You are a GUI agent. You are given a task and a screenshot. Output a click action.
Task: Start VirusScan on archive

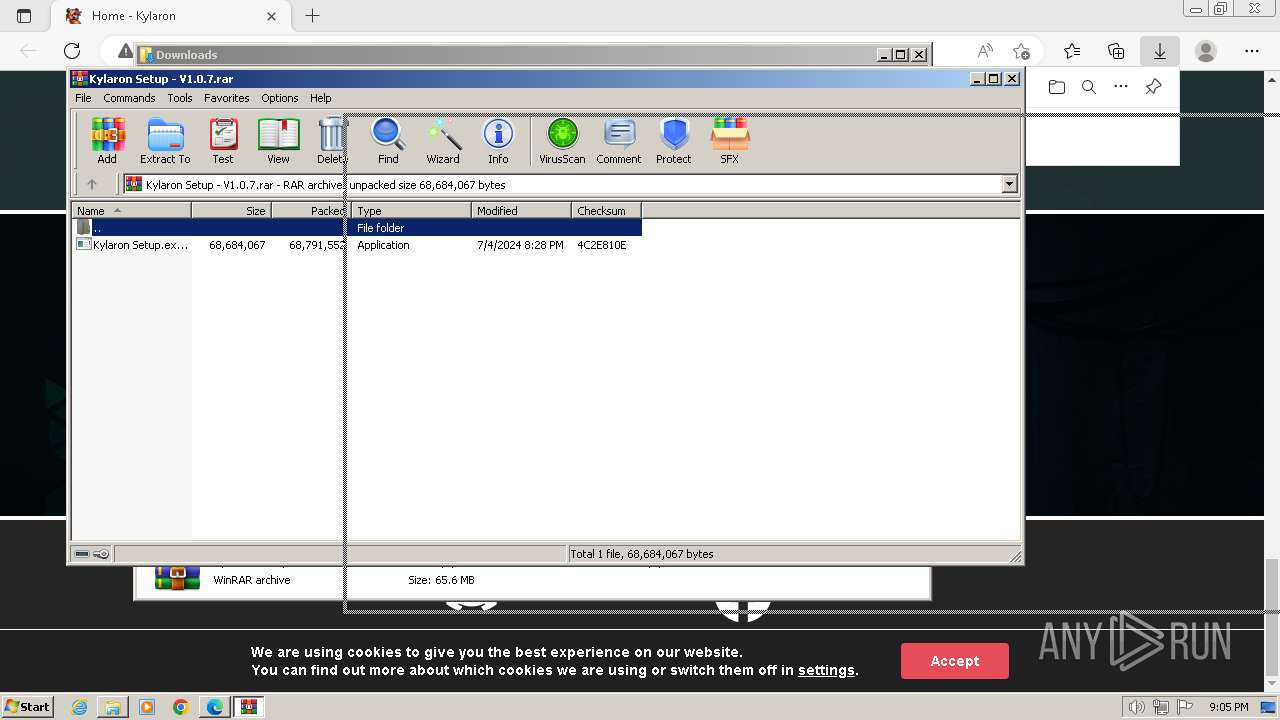[562, 141]
